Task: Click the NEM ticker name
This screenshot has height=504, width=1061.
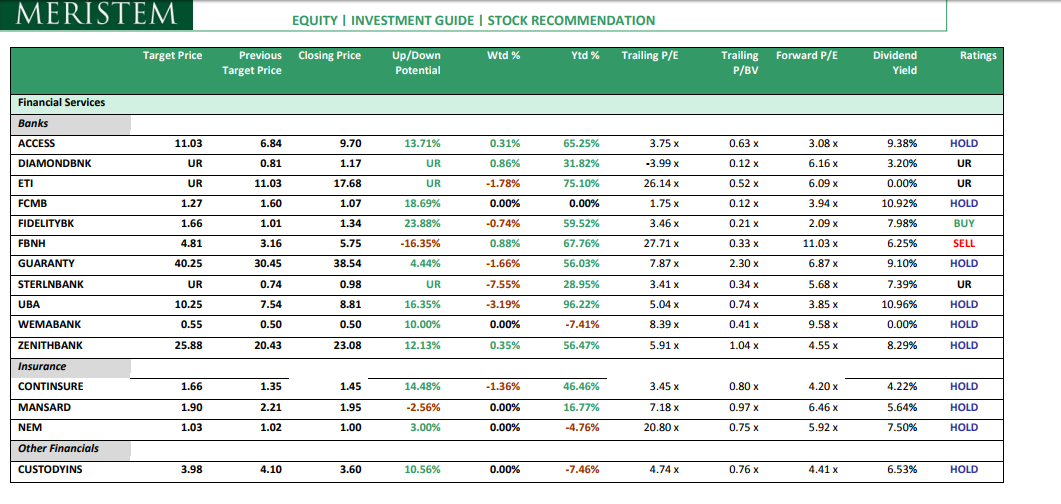Action: [x=28, y=428]
